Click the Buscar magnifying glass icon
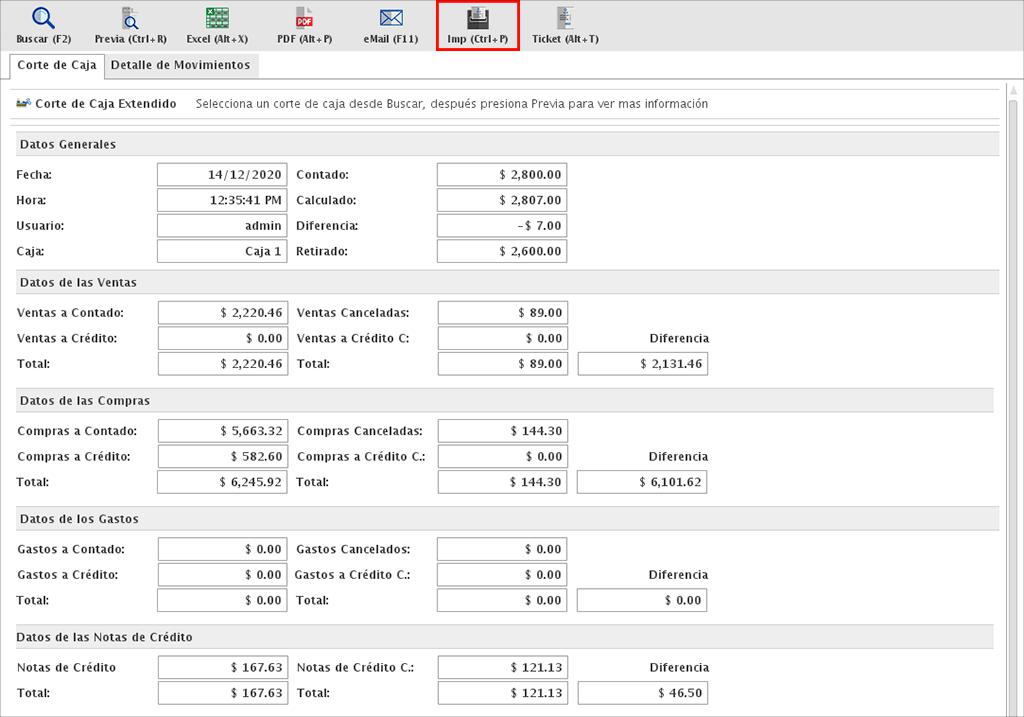This screenshot has height=717, width=1024. tap(43, 19)
